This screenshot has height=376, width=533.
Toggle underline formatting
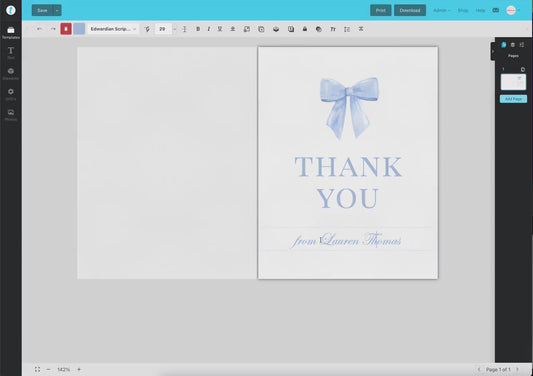(x=220, y=29)
